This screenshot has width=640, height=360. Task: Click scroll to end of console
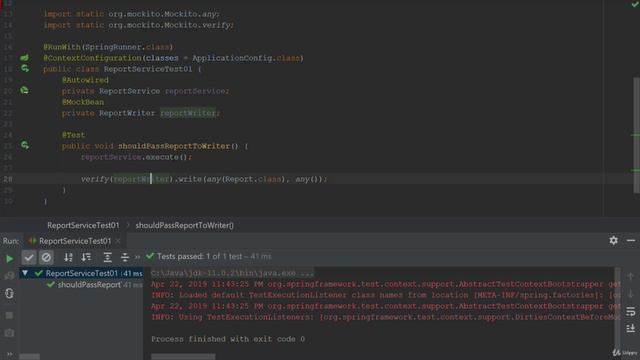(x=631, y=328)
